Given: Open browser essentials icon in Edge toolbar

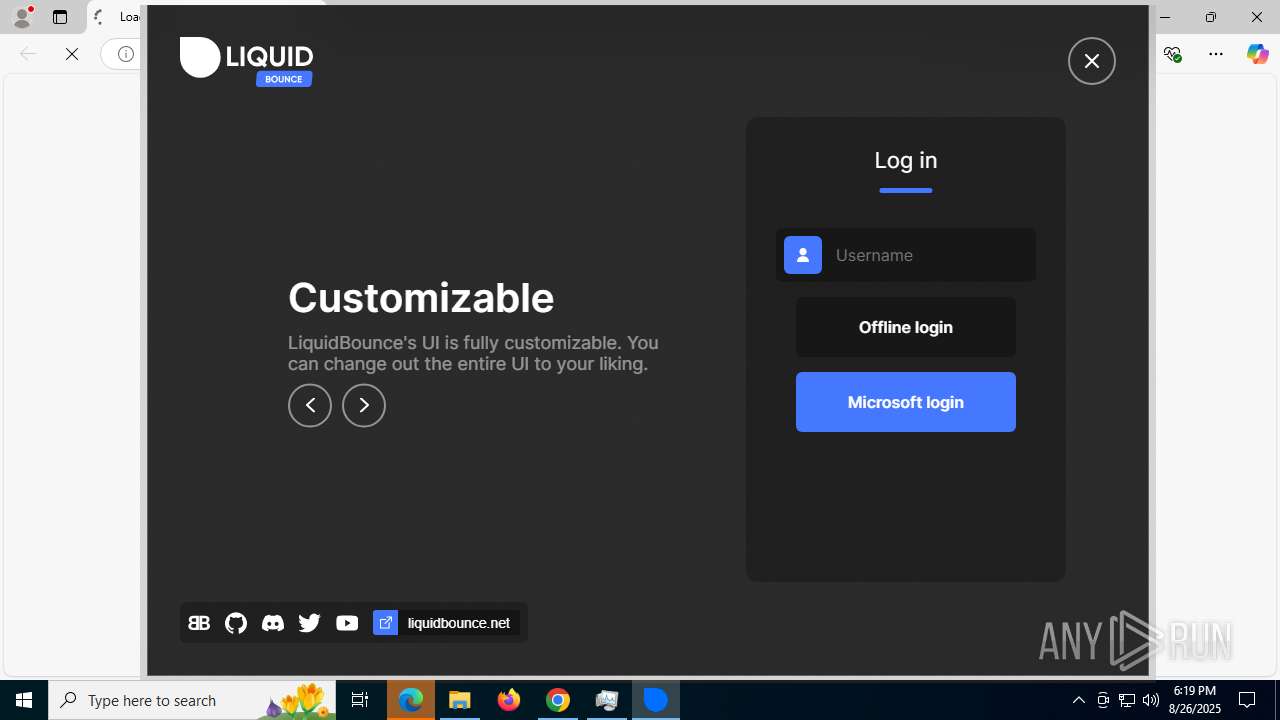Looking at the screenshot, I should pos(1173,54).
